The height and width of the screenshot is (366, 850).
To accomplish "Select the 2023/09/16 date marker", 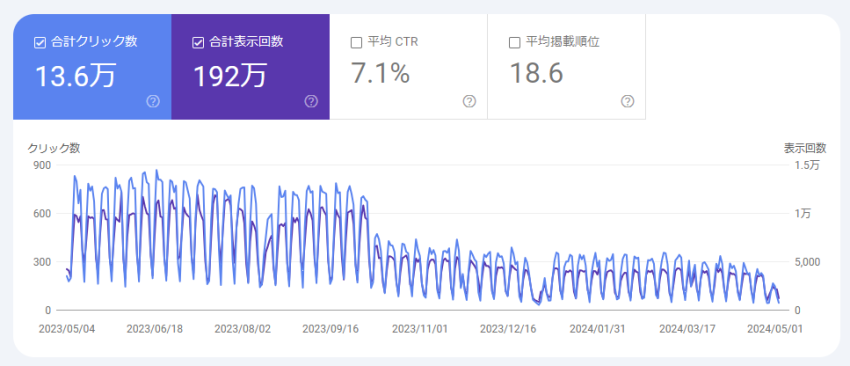I will pyautogui.click(x=331, y=330).
